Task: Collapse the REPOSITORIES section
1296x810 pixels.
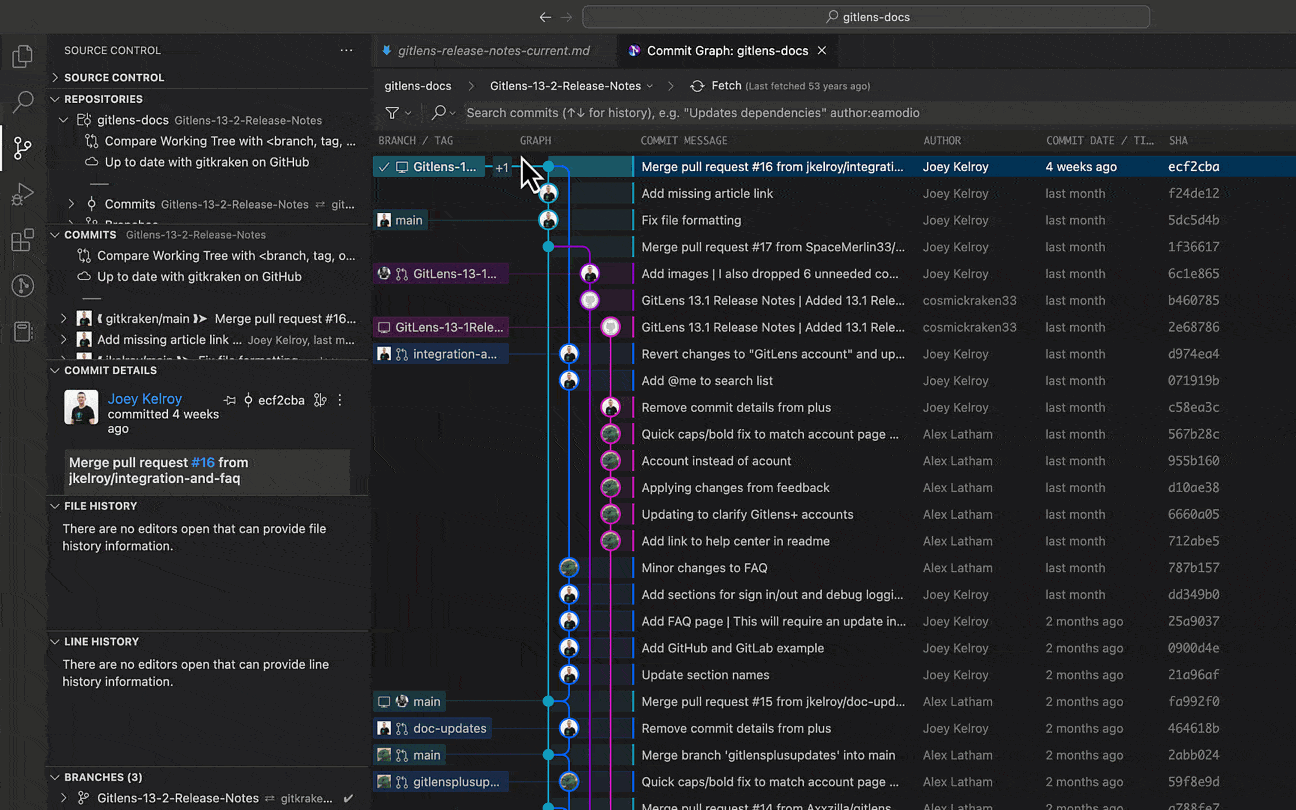Action: pyautogui.click(x=55, y=99)
